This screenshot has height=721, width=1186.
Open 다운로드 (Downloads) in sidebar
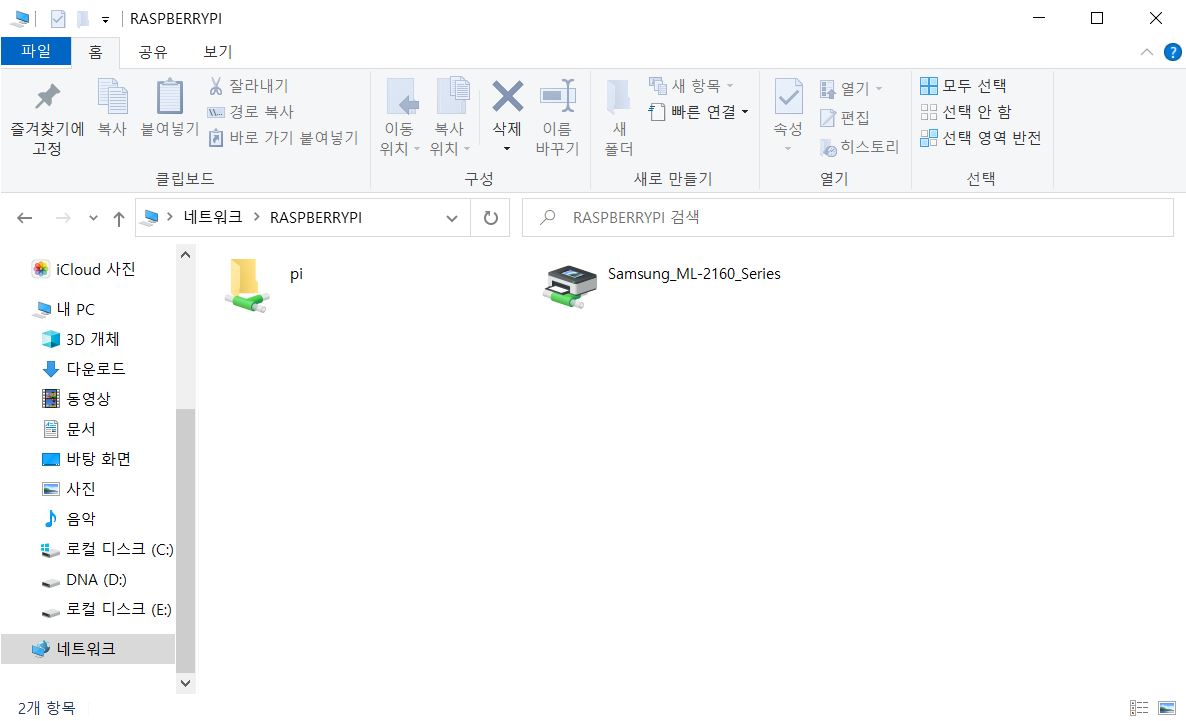tap(84, 368)
